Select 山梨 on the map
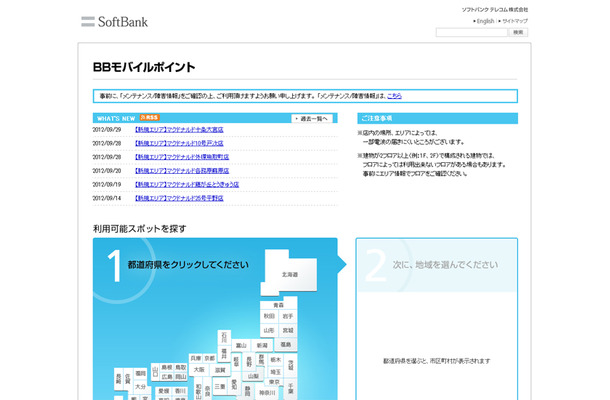This screenshot has width=610, height=400. coord(253,376)
